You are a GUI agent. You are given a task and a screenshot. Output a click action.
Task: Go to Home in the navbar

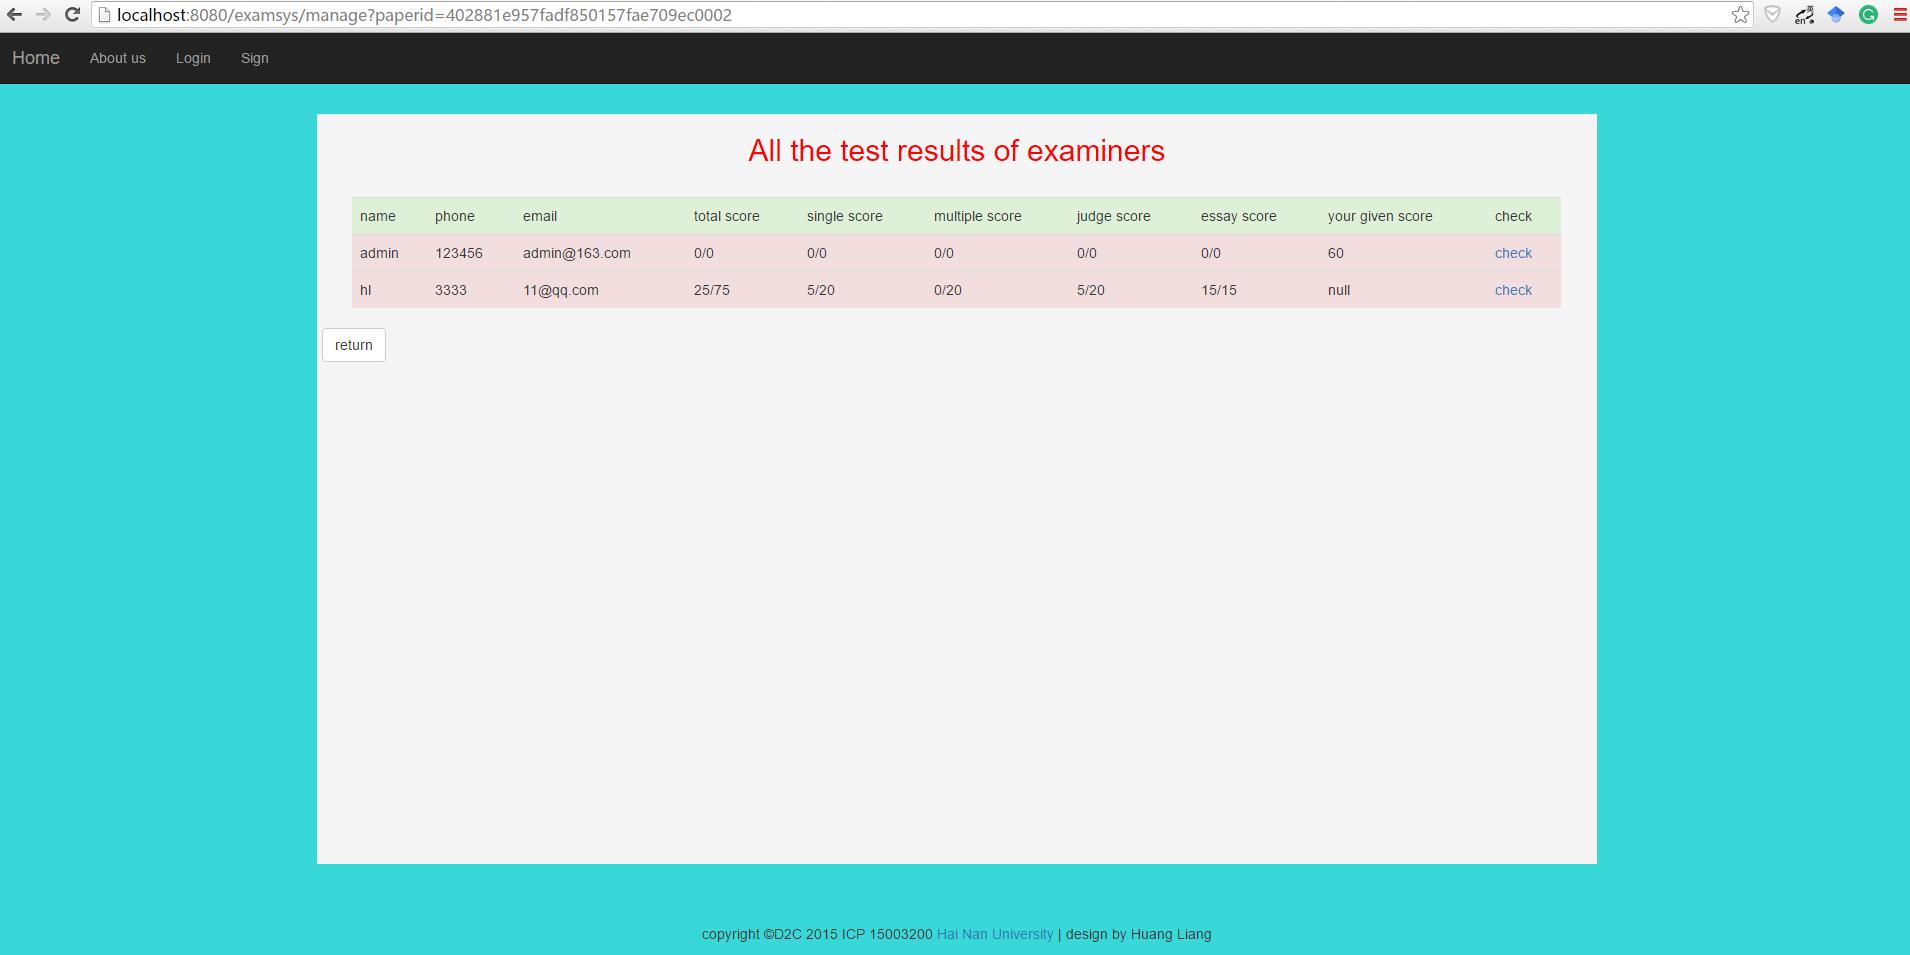pyautogui.click(x=36, y=58)
